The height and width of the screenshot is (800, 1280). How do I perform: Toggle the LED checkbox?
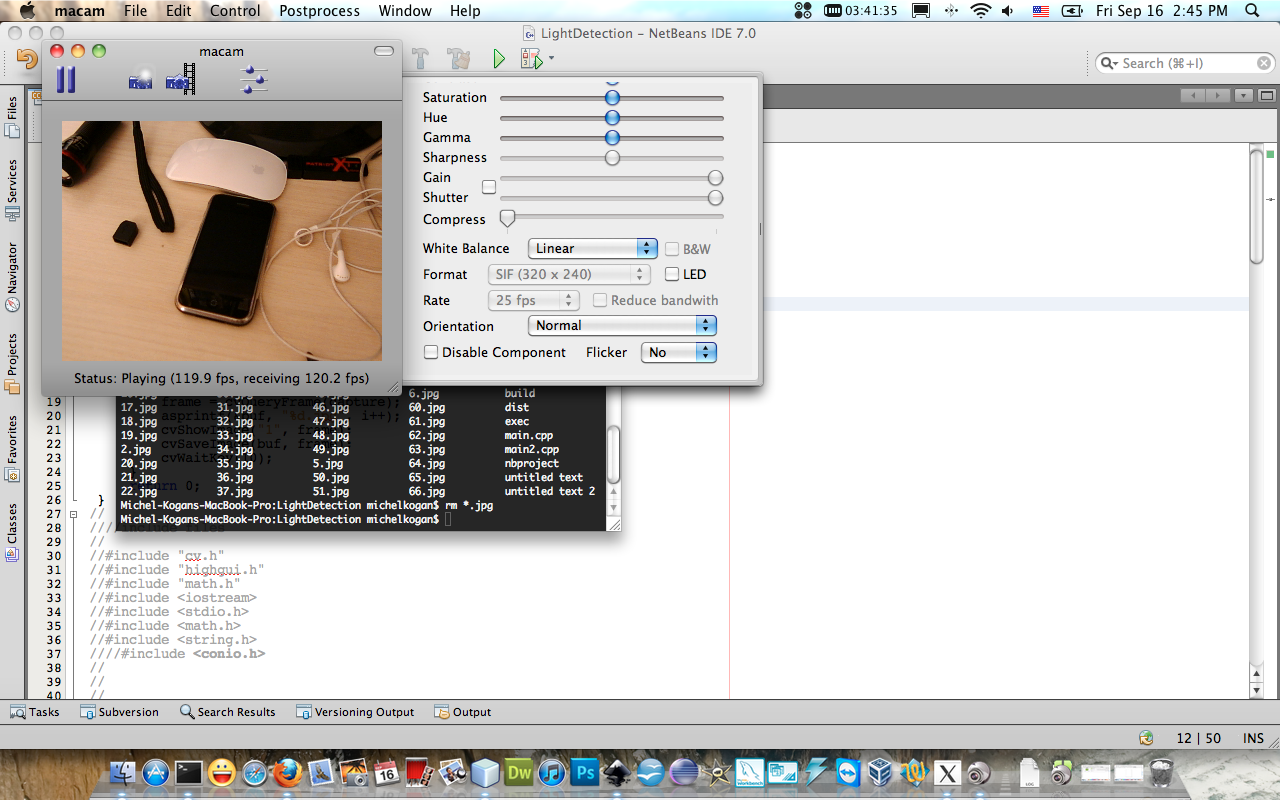[672, 274]
